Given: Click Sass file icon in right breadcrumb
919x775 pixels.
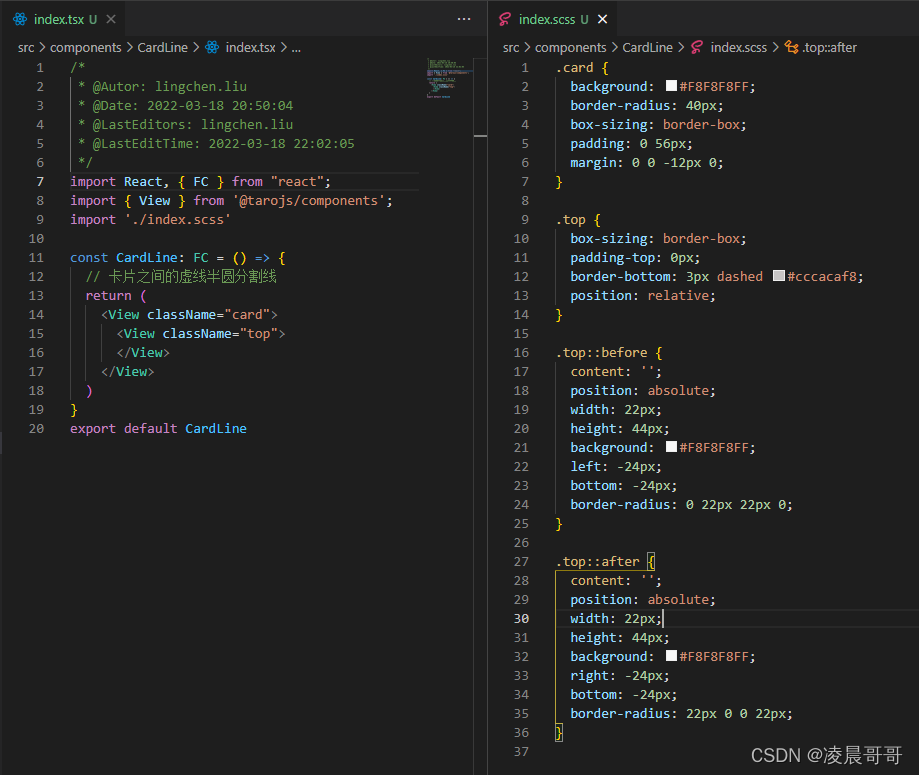Looking at the screenshot, I should pos(697,47).
